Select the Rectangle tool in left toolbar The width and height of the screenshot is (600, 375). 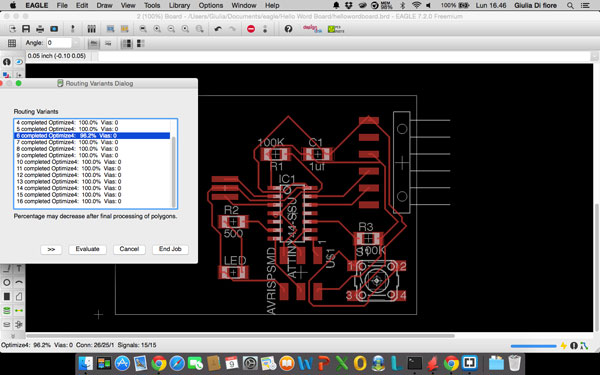tap(7, 297)
